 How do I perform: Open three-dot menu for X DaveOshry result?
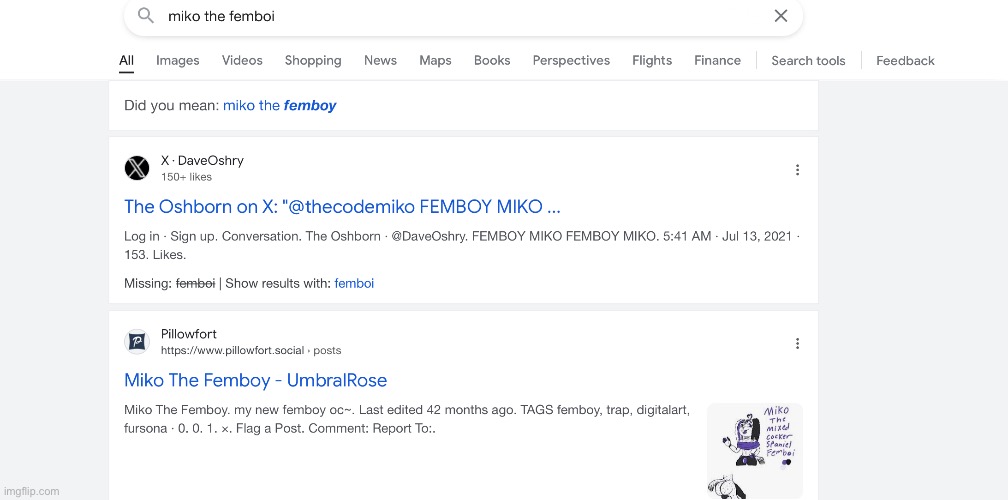(797, 170)
